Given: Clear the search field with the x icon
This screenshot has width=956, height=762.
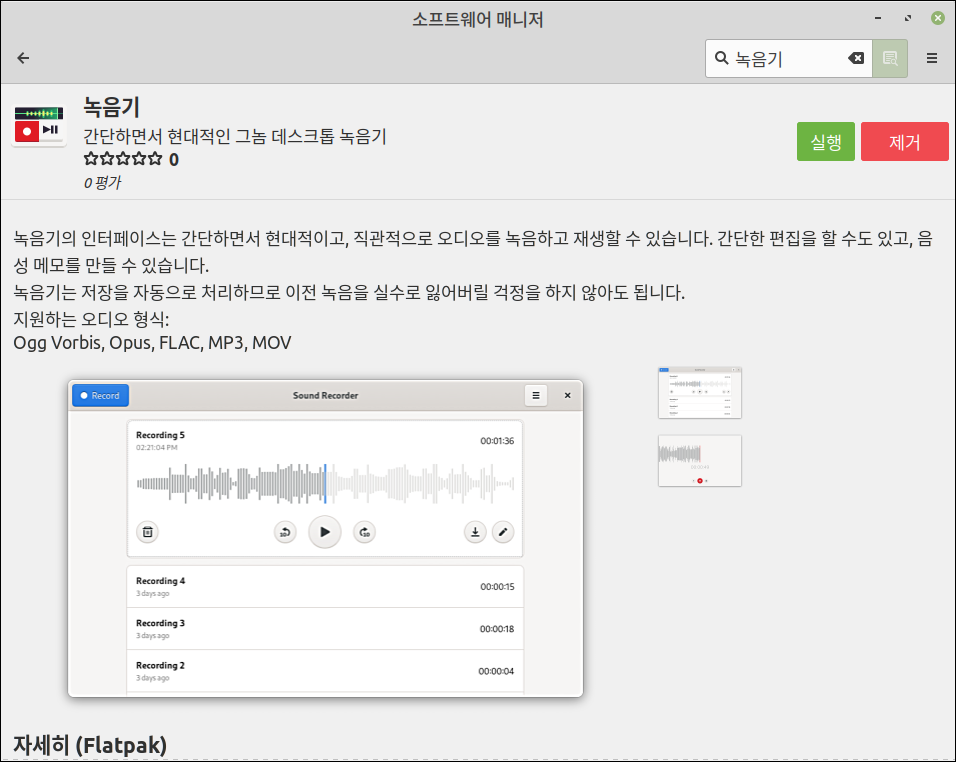Looking at the screenshot, I should (x=857, y=58).
